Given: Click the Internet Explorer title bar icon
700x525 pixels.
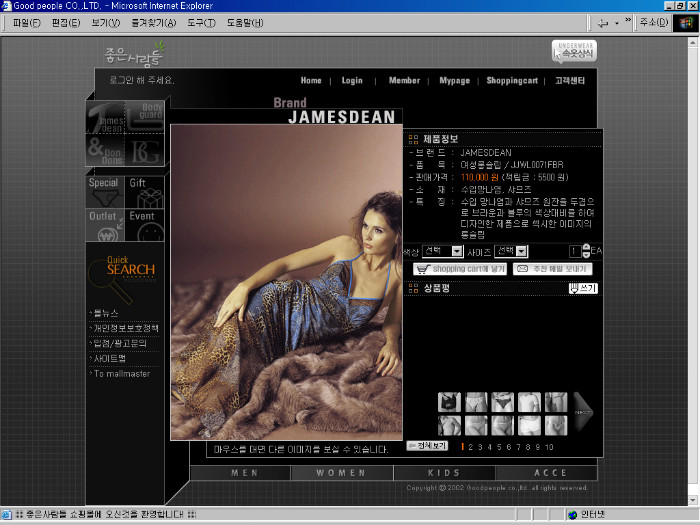Looking at the screenshot, I should point(7,6).
